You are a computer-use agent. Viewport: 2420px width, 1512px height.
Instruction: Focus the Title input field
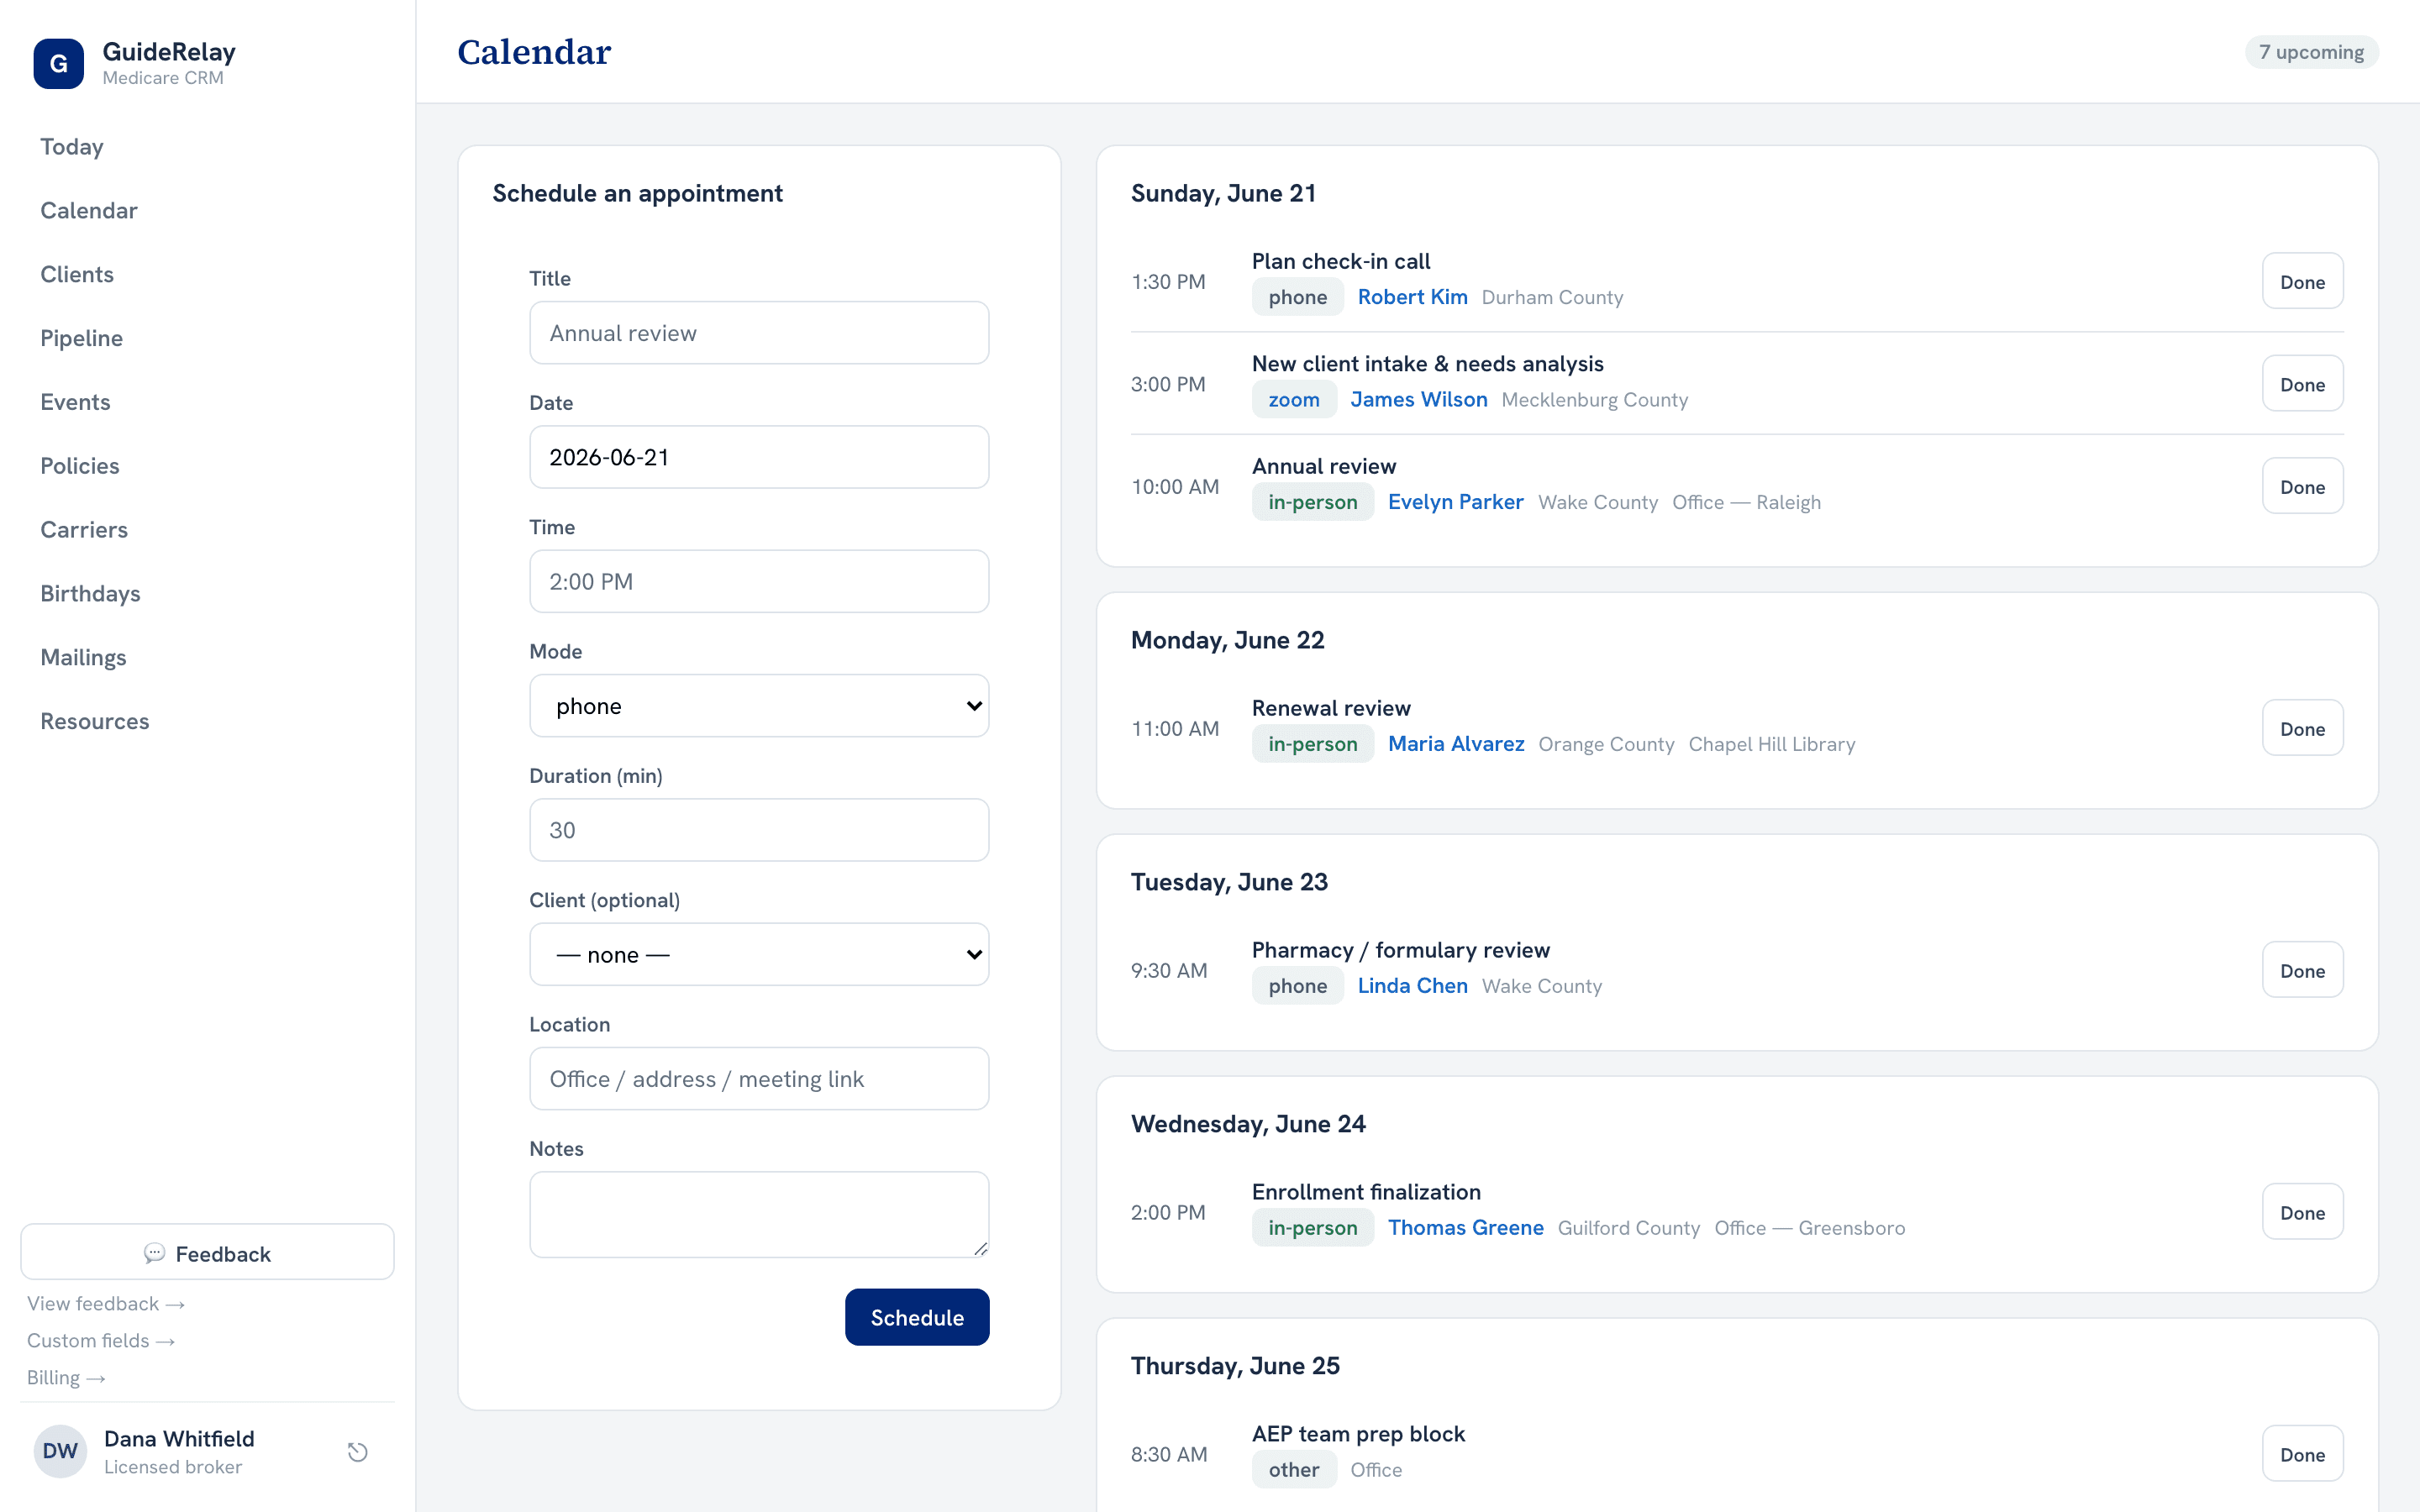pyautogui.click(x=759, y=333)
